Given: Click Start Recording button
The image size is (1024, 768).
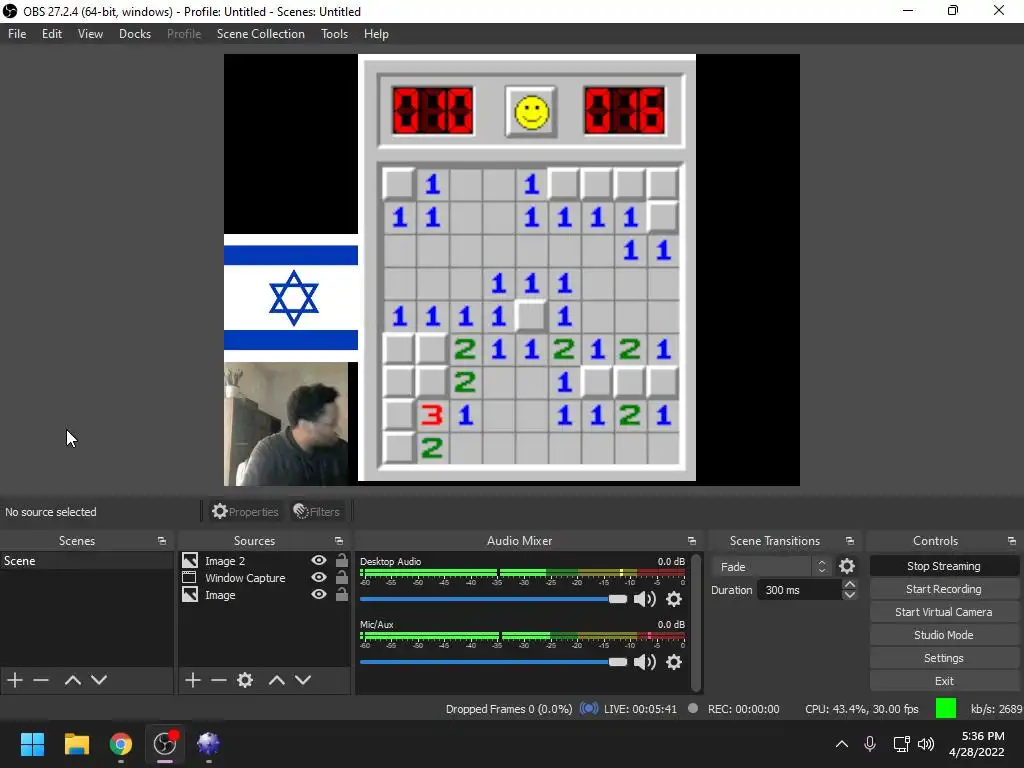Looking at the screenshot, I should 944,589.
